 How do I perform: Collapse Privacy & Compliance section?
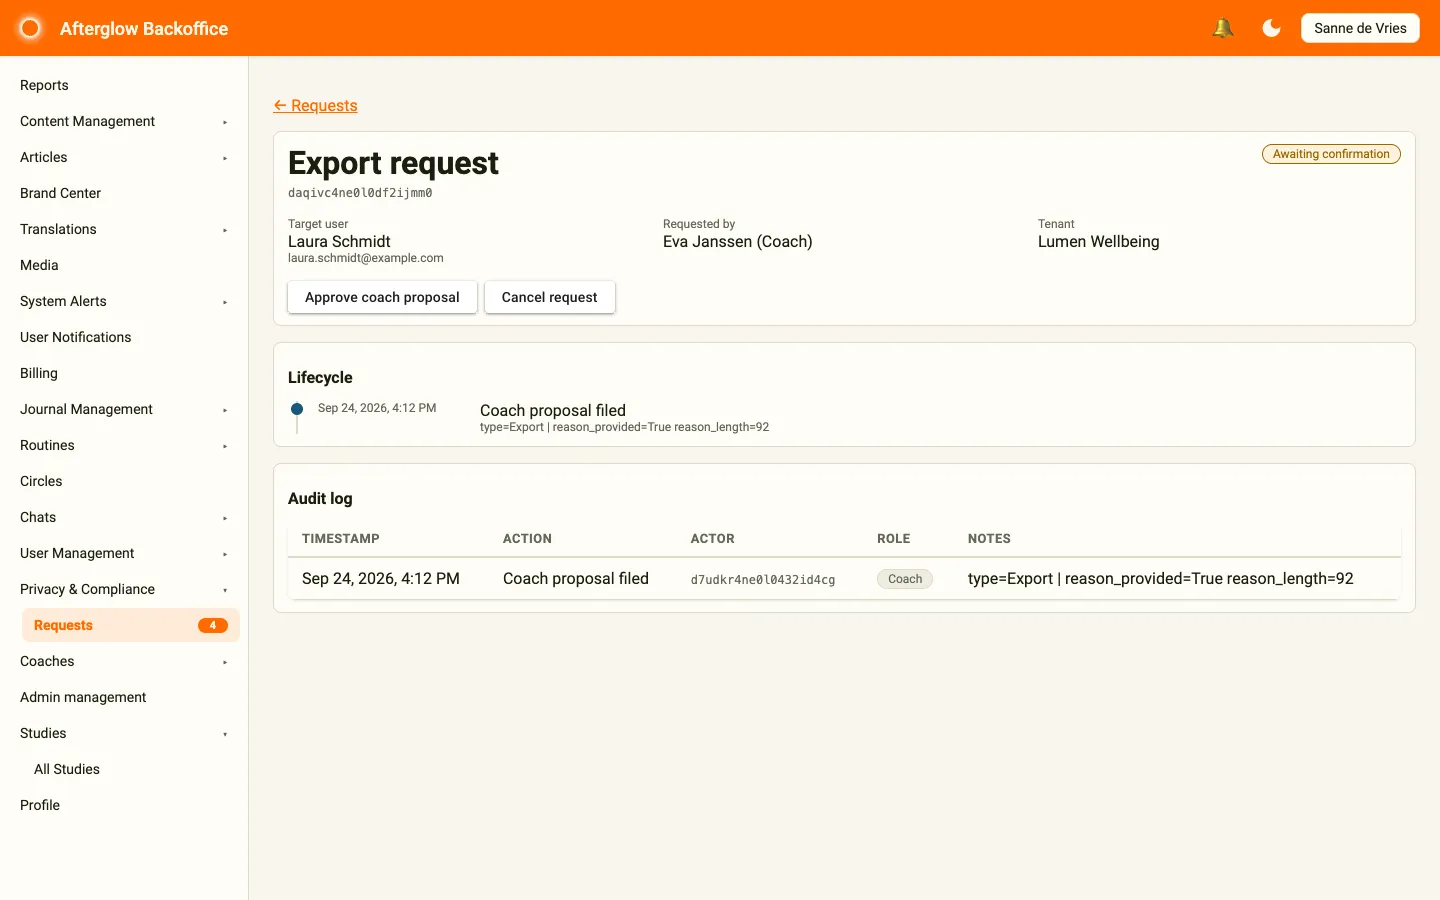coord(124,589)
